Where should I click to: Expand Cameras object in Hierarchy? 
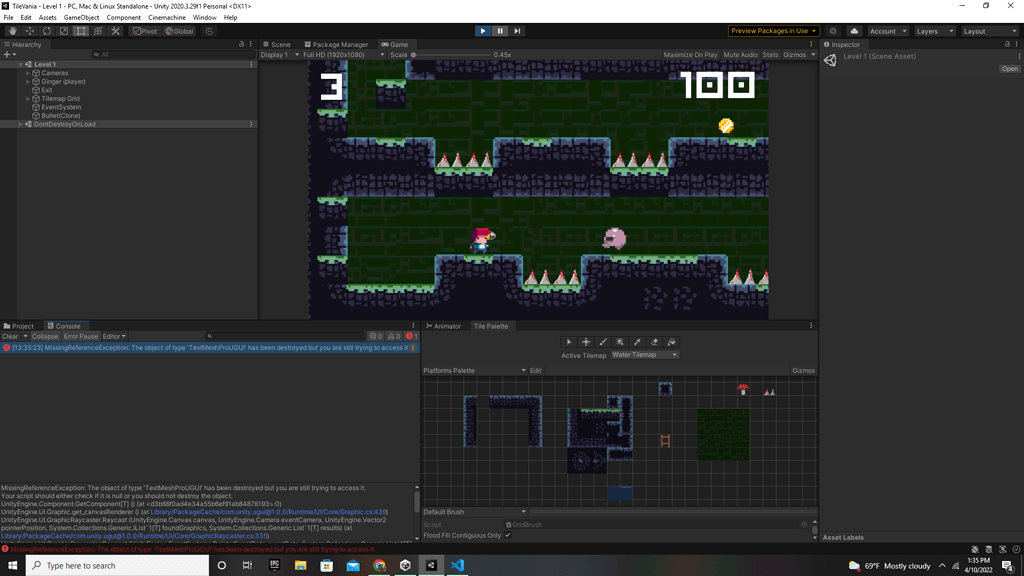28,73
